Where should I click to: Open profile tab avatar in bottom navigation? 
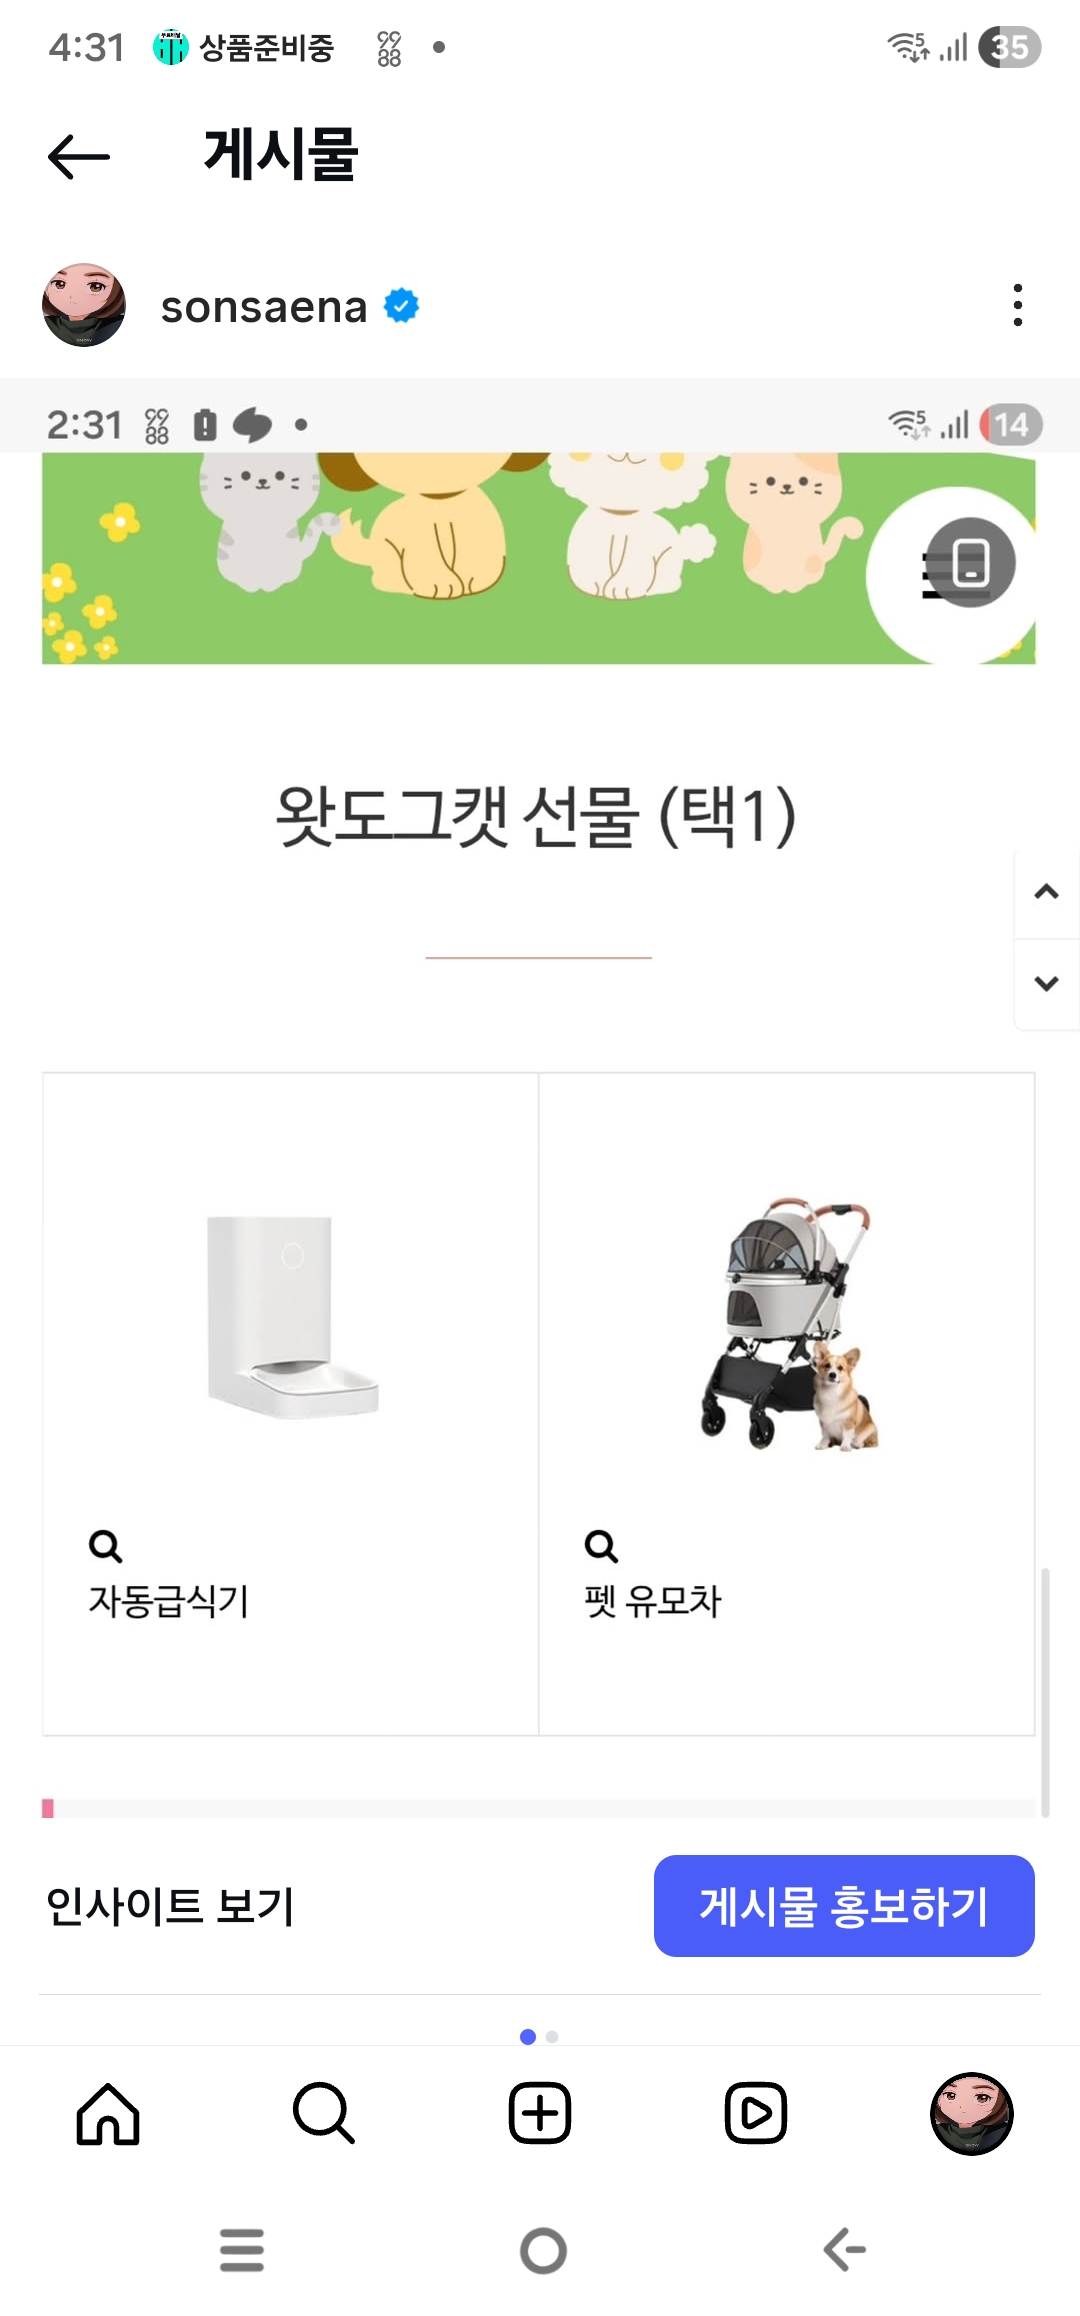pyautogui.click(x=971, y=2113)
